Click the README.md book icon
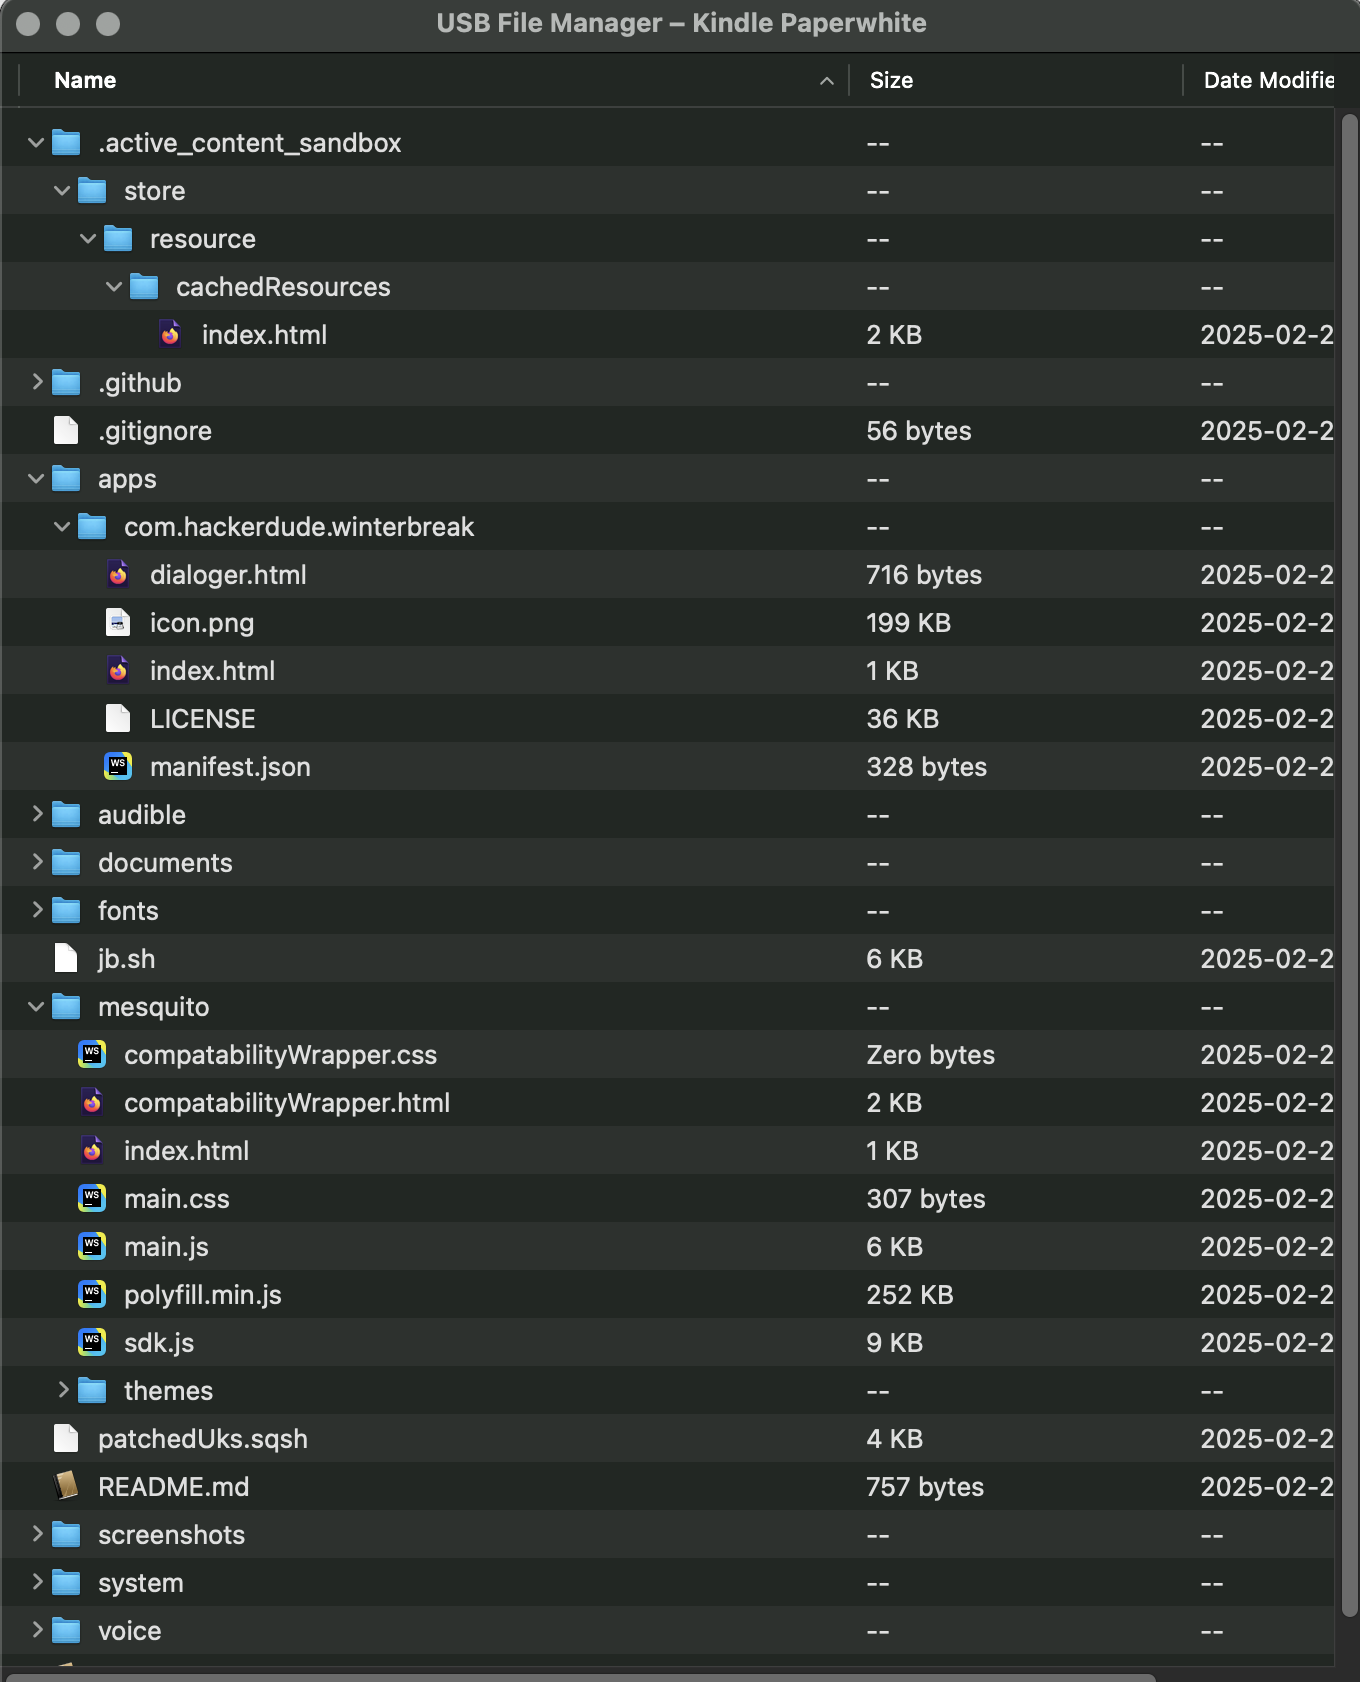Viewport: 1360px width, 1682px height. (x=66, y=1487)
